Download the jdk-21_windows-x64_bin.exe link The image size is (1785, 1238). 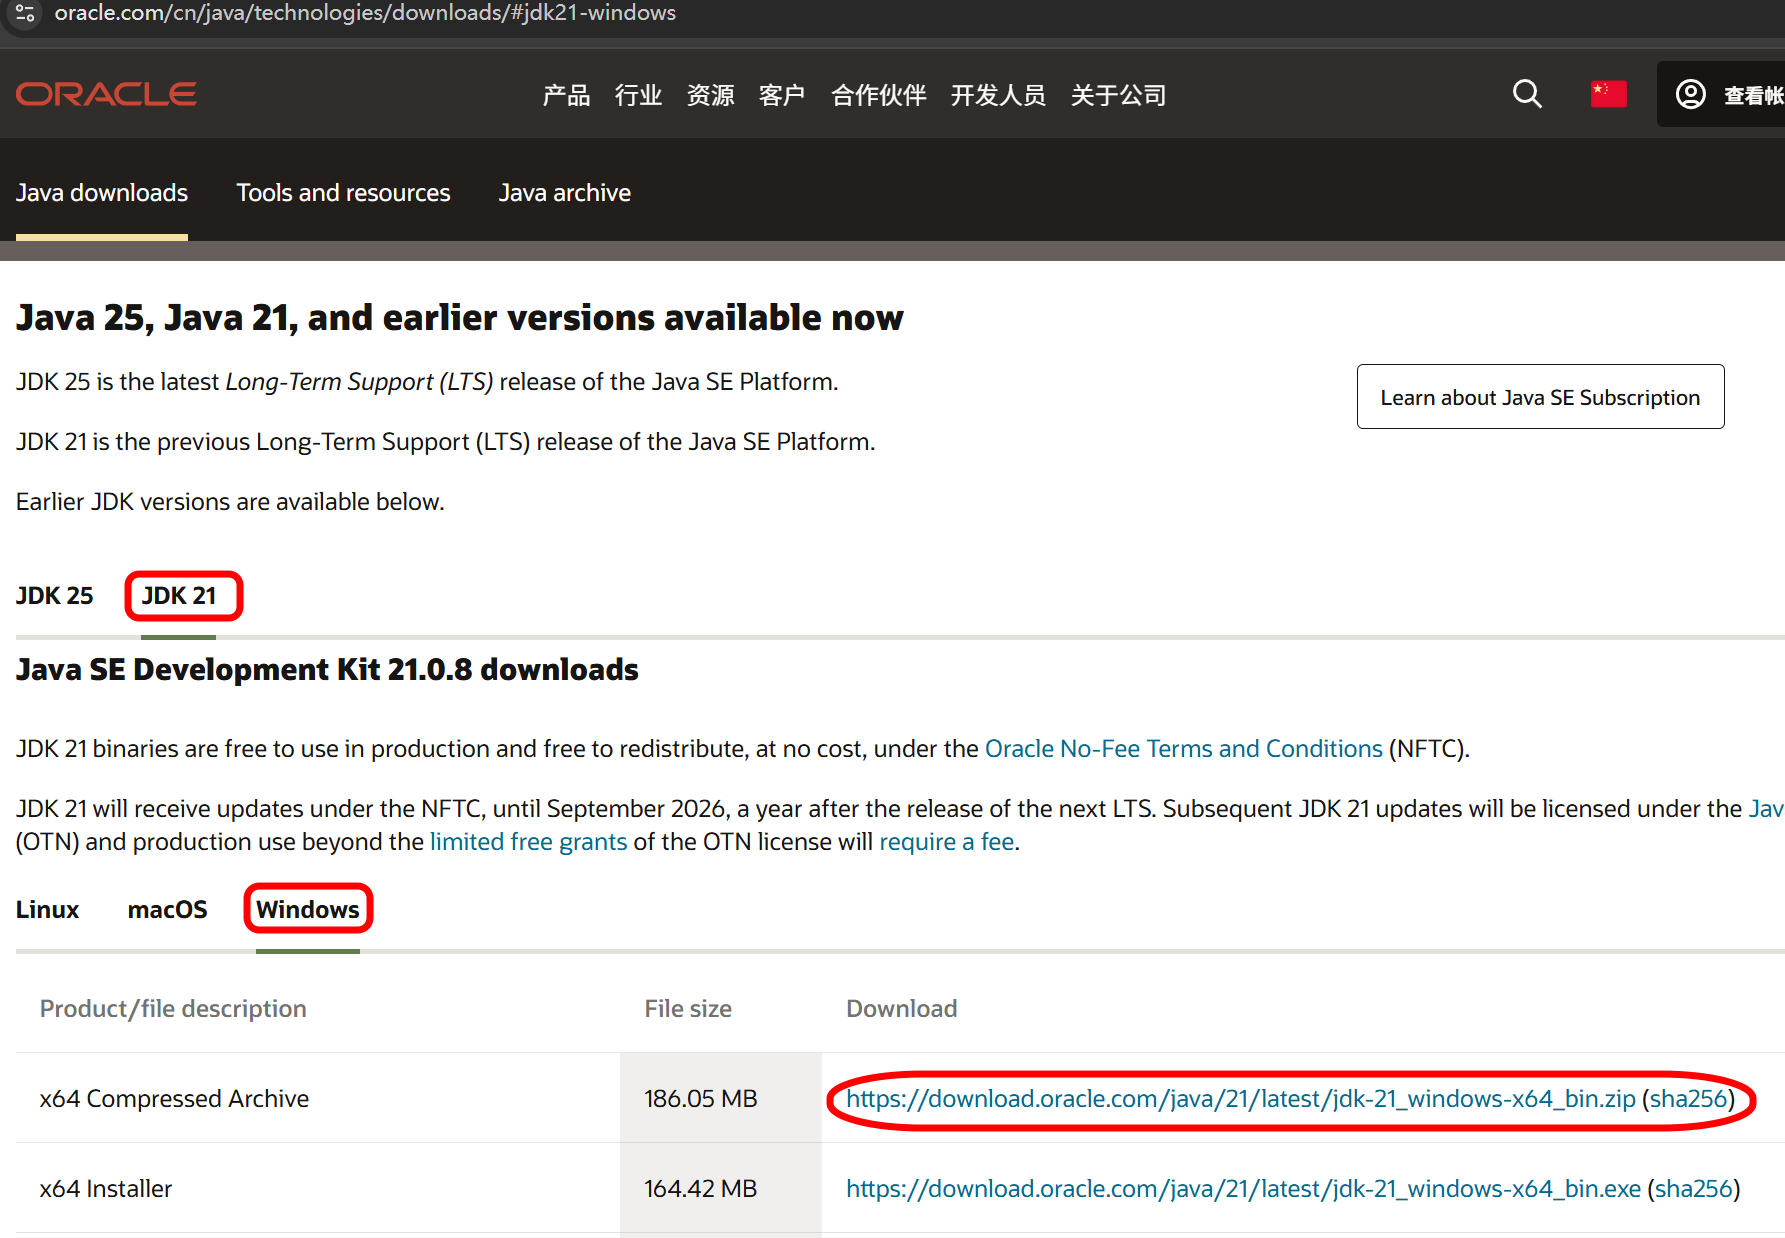1243,1189
